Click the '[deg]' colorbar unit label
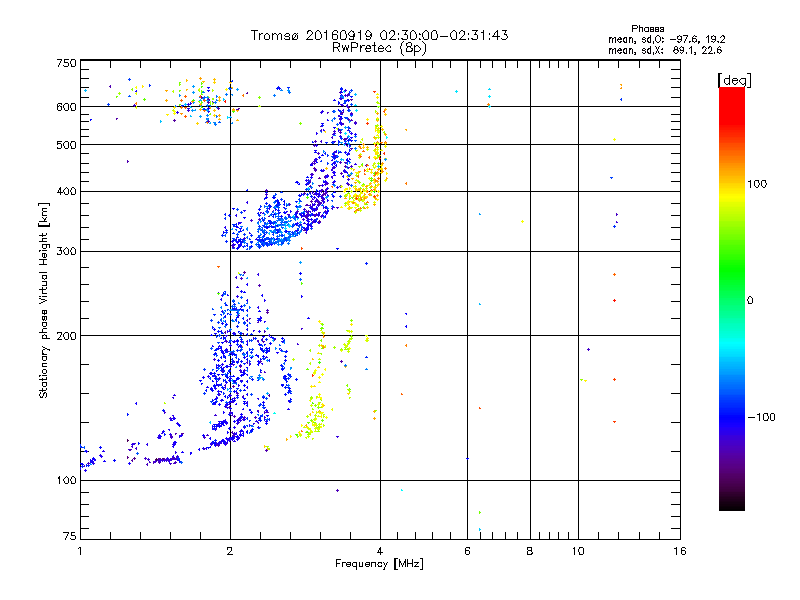This screenshot has width=800, height=600. (x=734, y=80)
